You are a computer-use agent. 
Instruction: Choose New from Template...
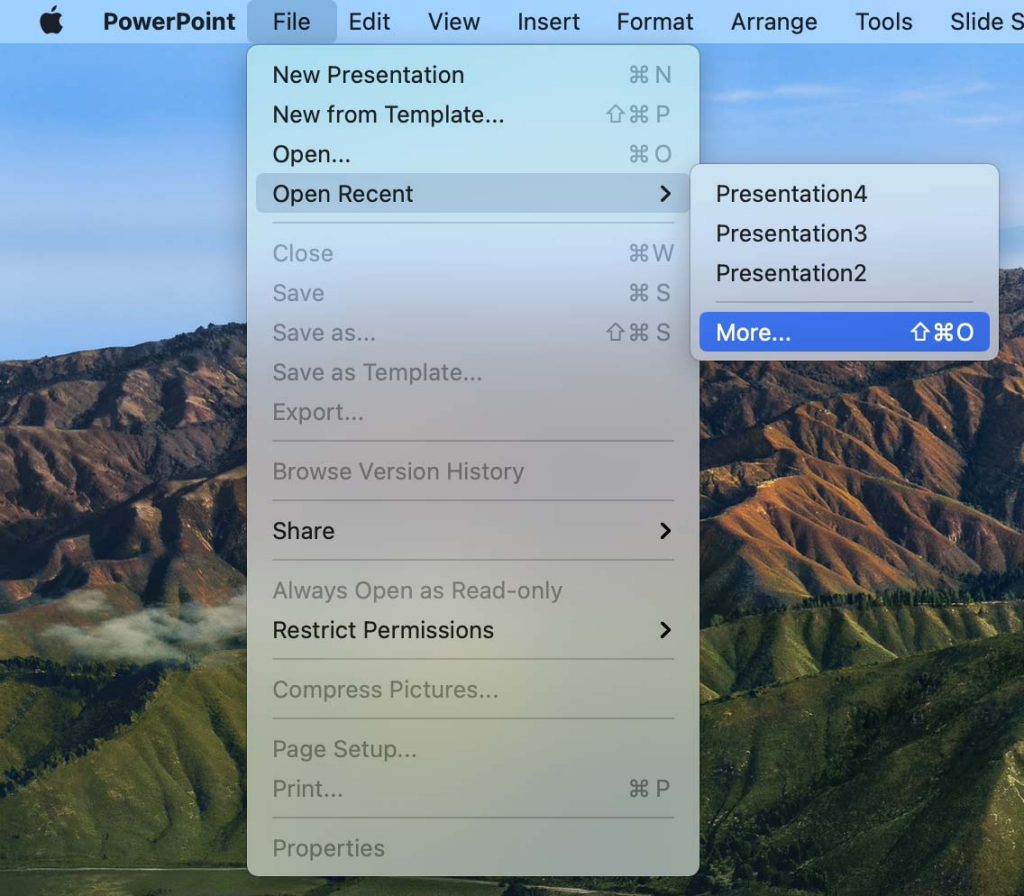[x=388, y=114]
